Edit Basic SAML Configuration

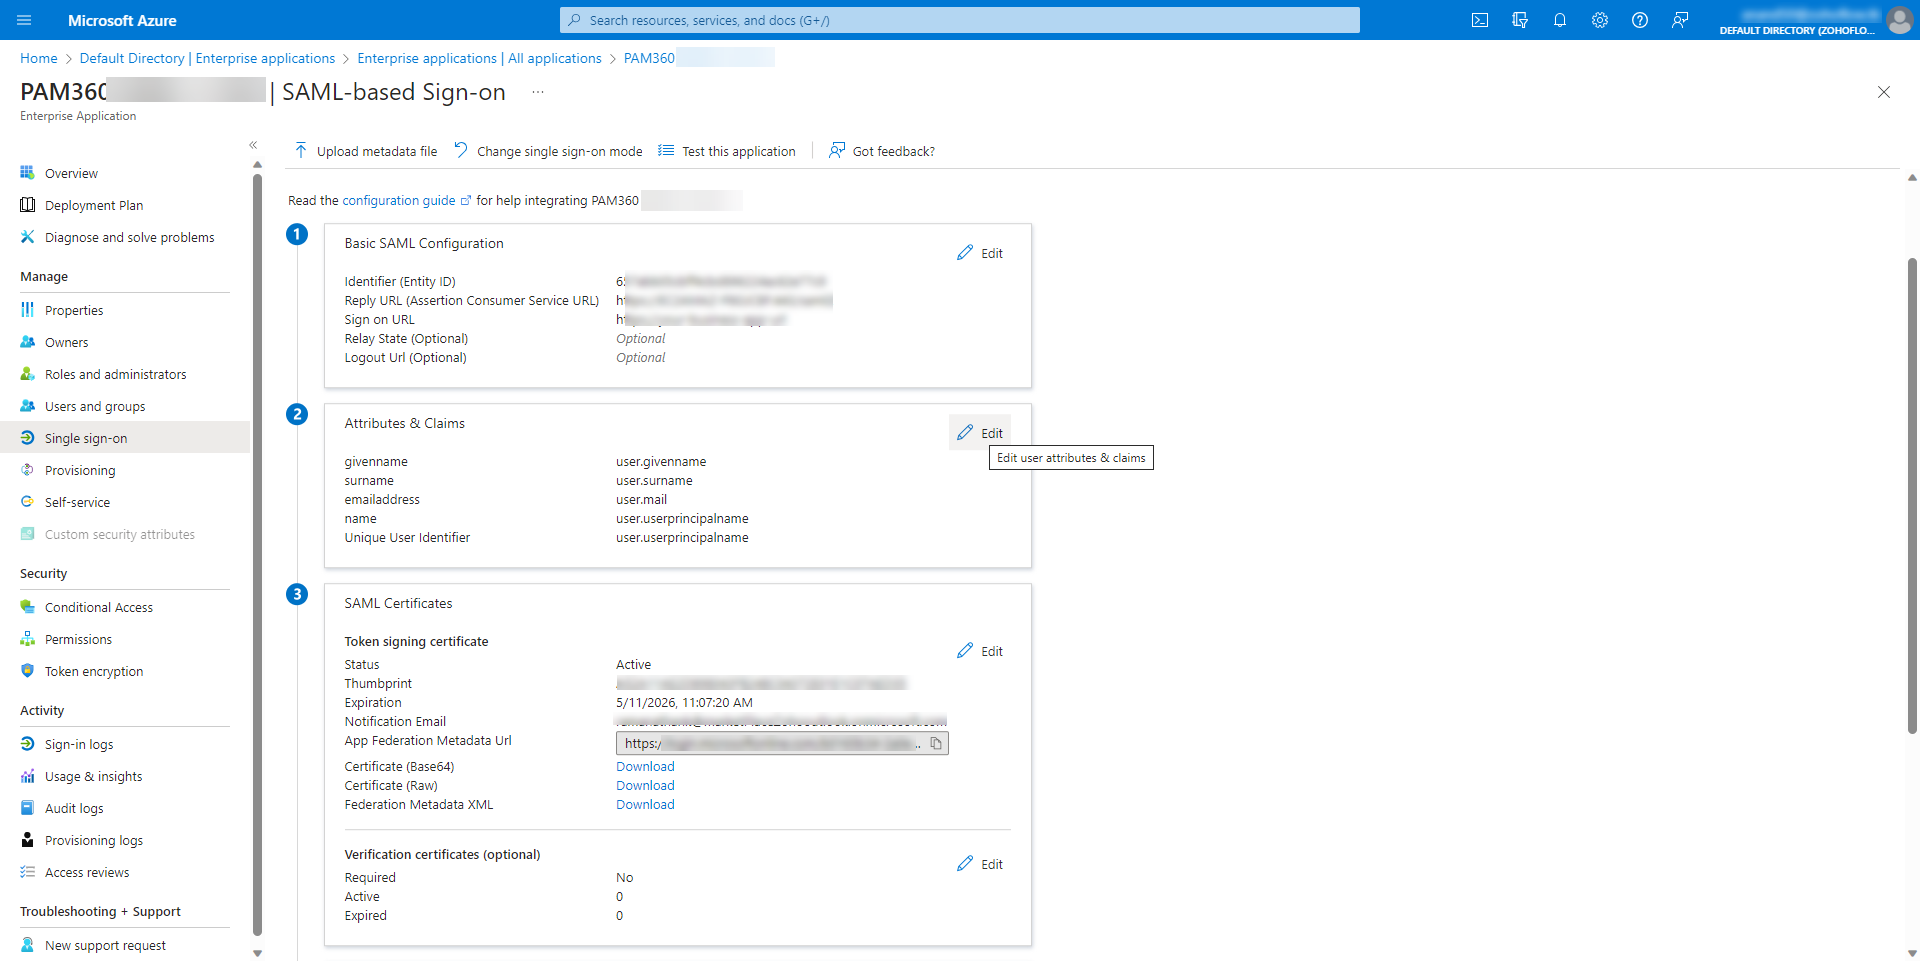coord(980,253)
